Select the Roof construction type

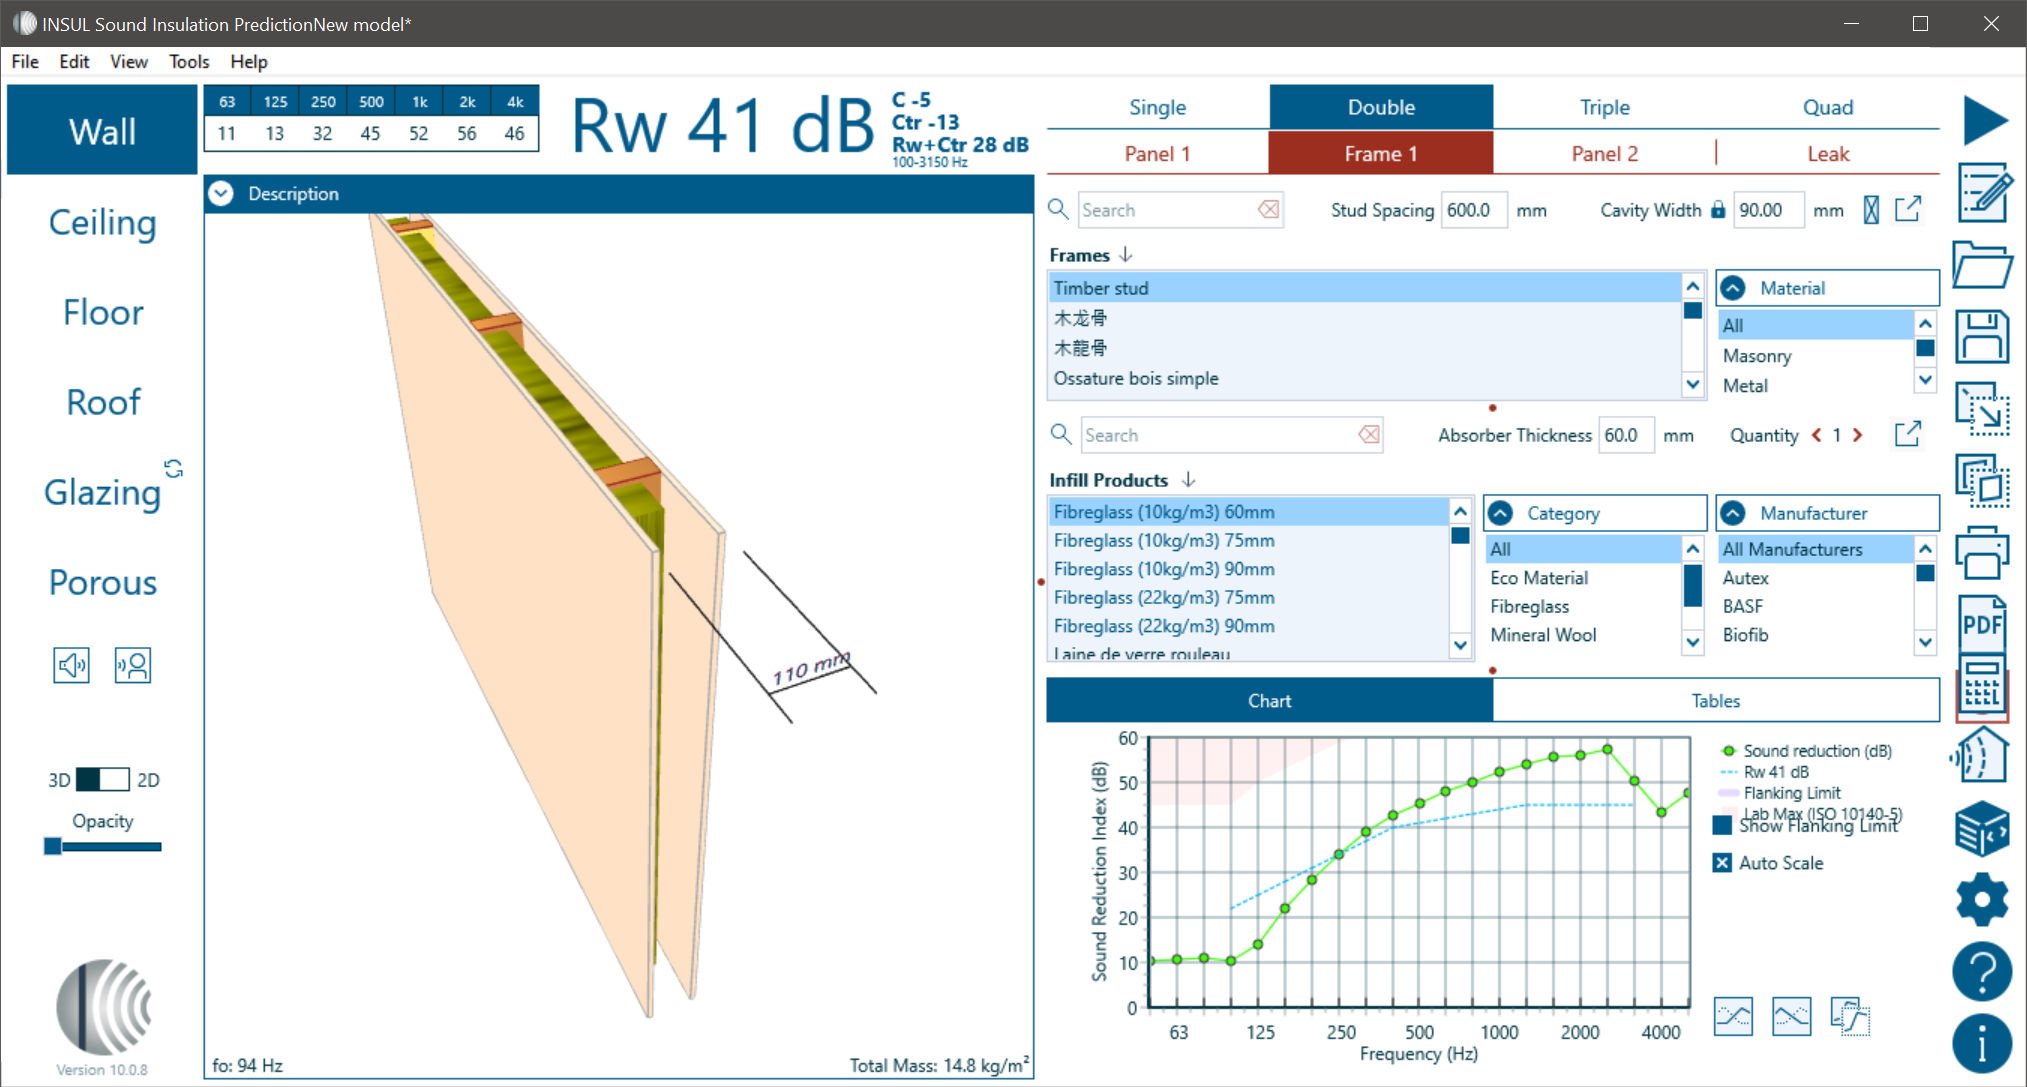[103, 402]
